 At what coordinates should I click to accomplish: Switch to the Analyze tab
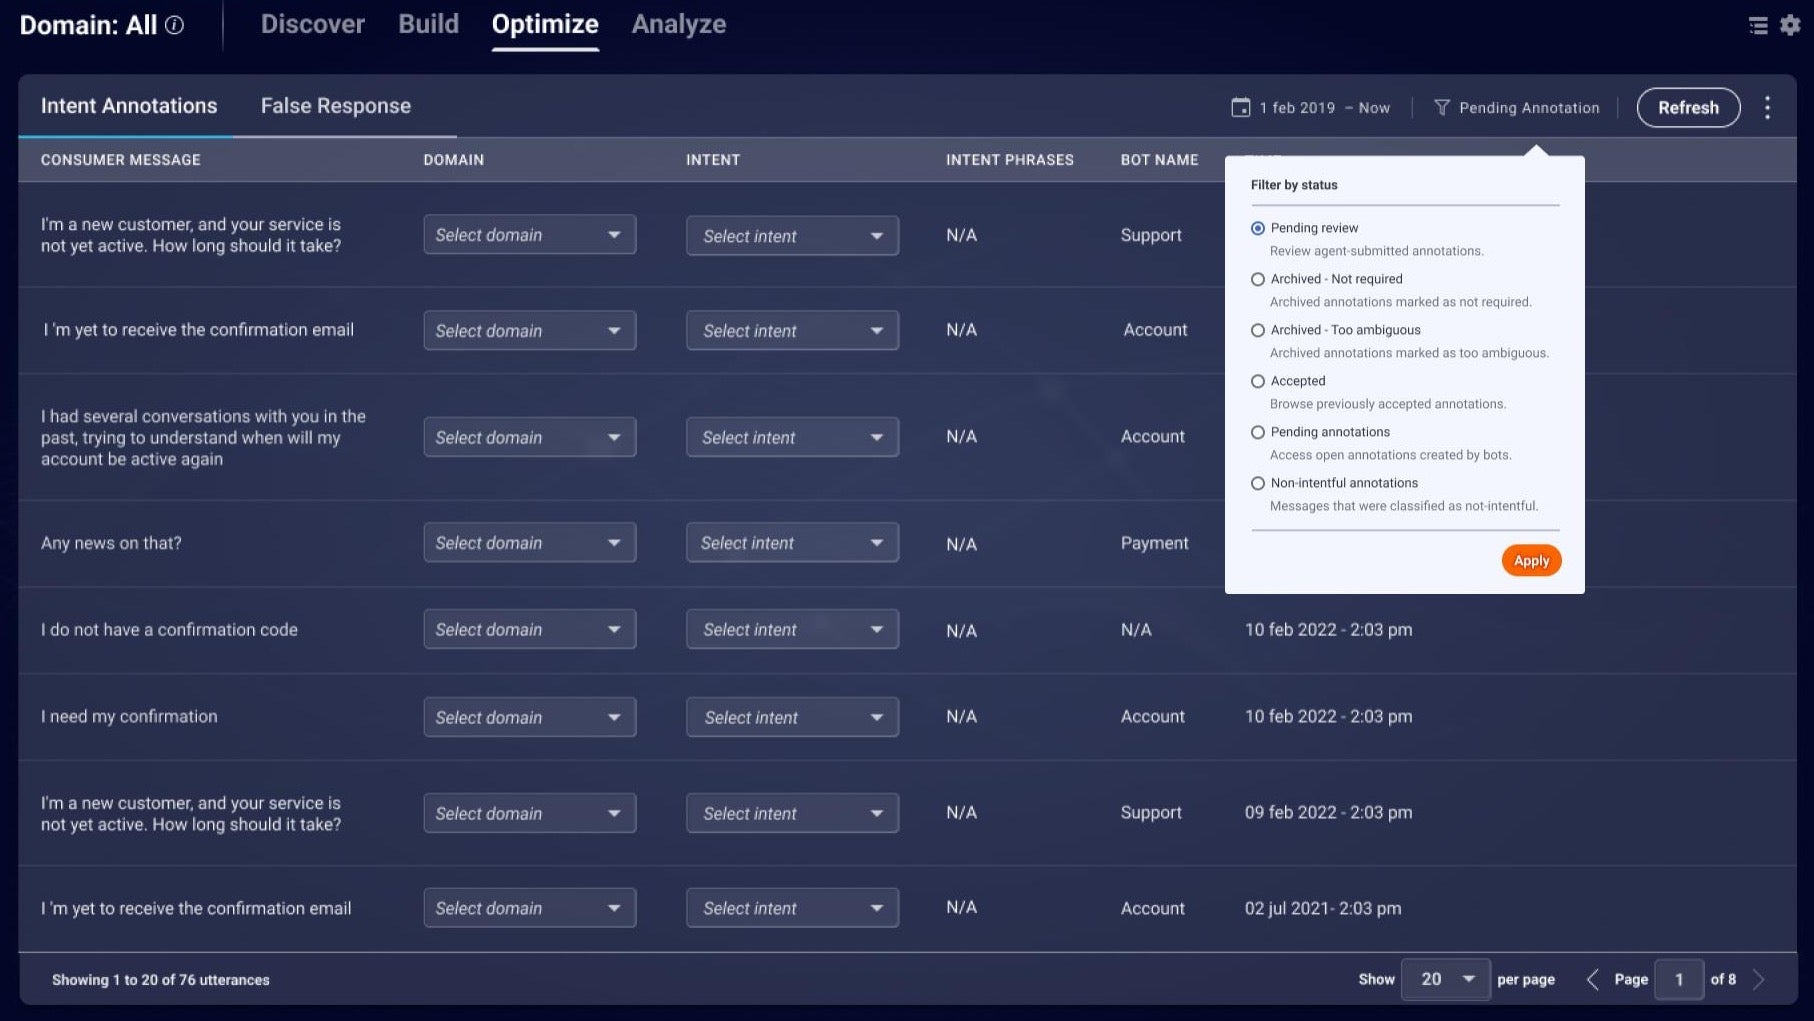pos(679,25)
